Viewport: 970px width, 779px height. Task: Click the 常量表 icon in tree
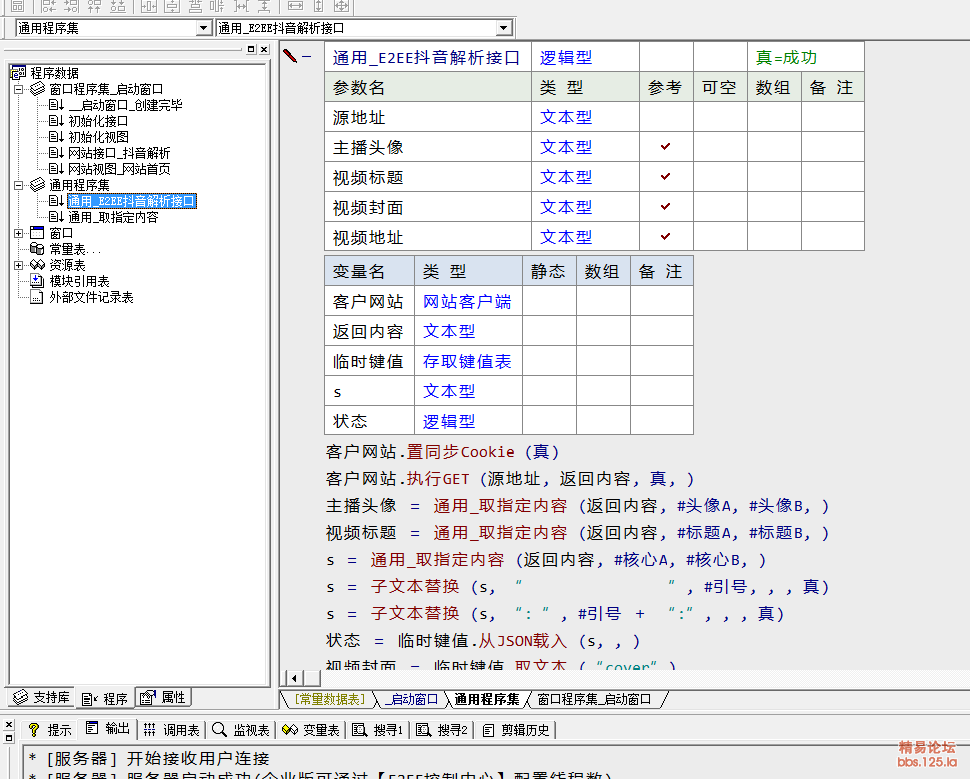(x=38, y=249)
